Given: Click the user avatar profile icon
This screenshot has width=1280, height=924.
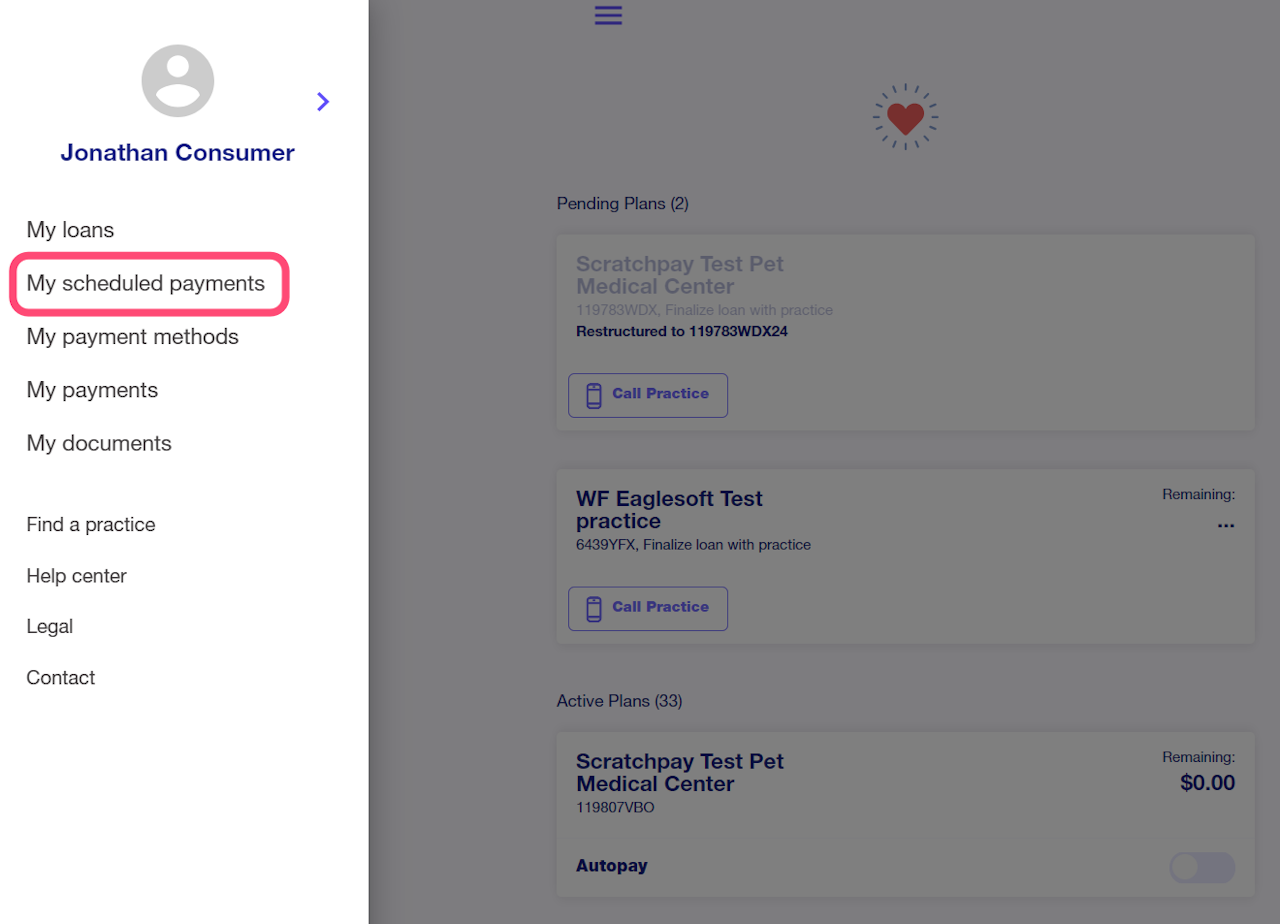Looking at the screenshot, I should point(178,81).
